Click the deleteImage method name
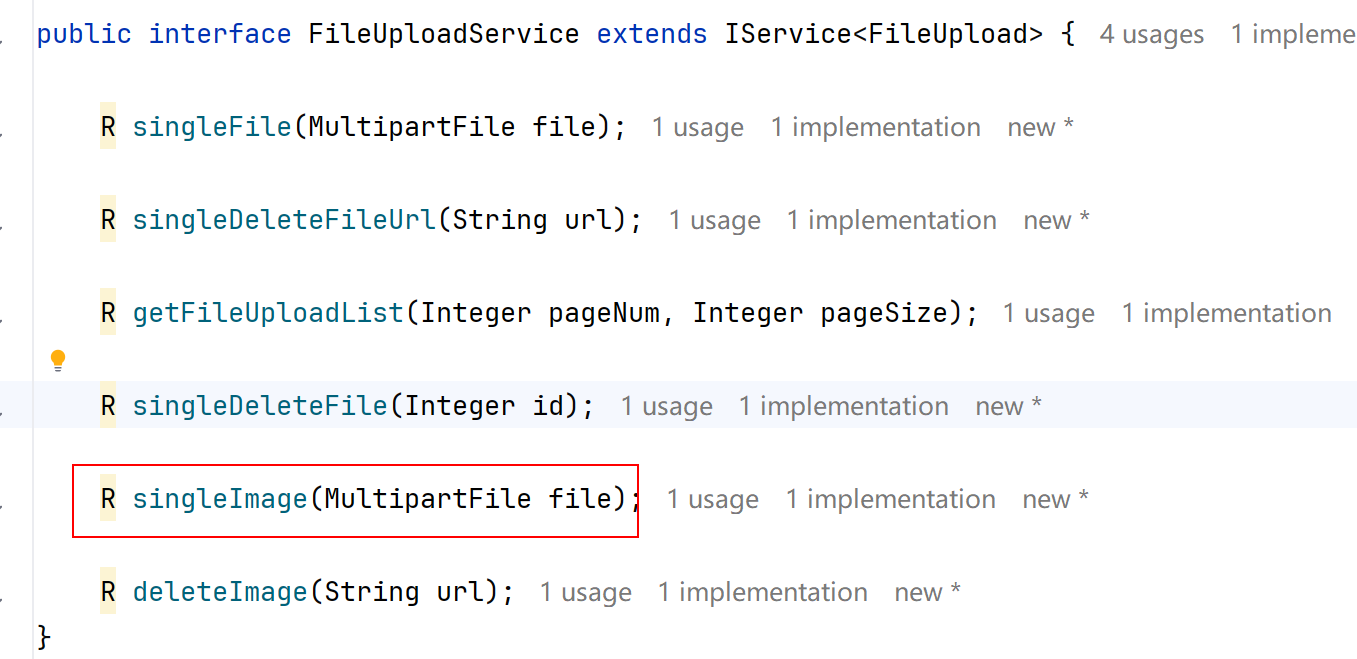 coord(220,592)
